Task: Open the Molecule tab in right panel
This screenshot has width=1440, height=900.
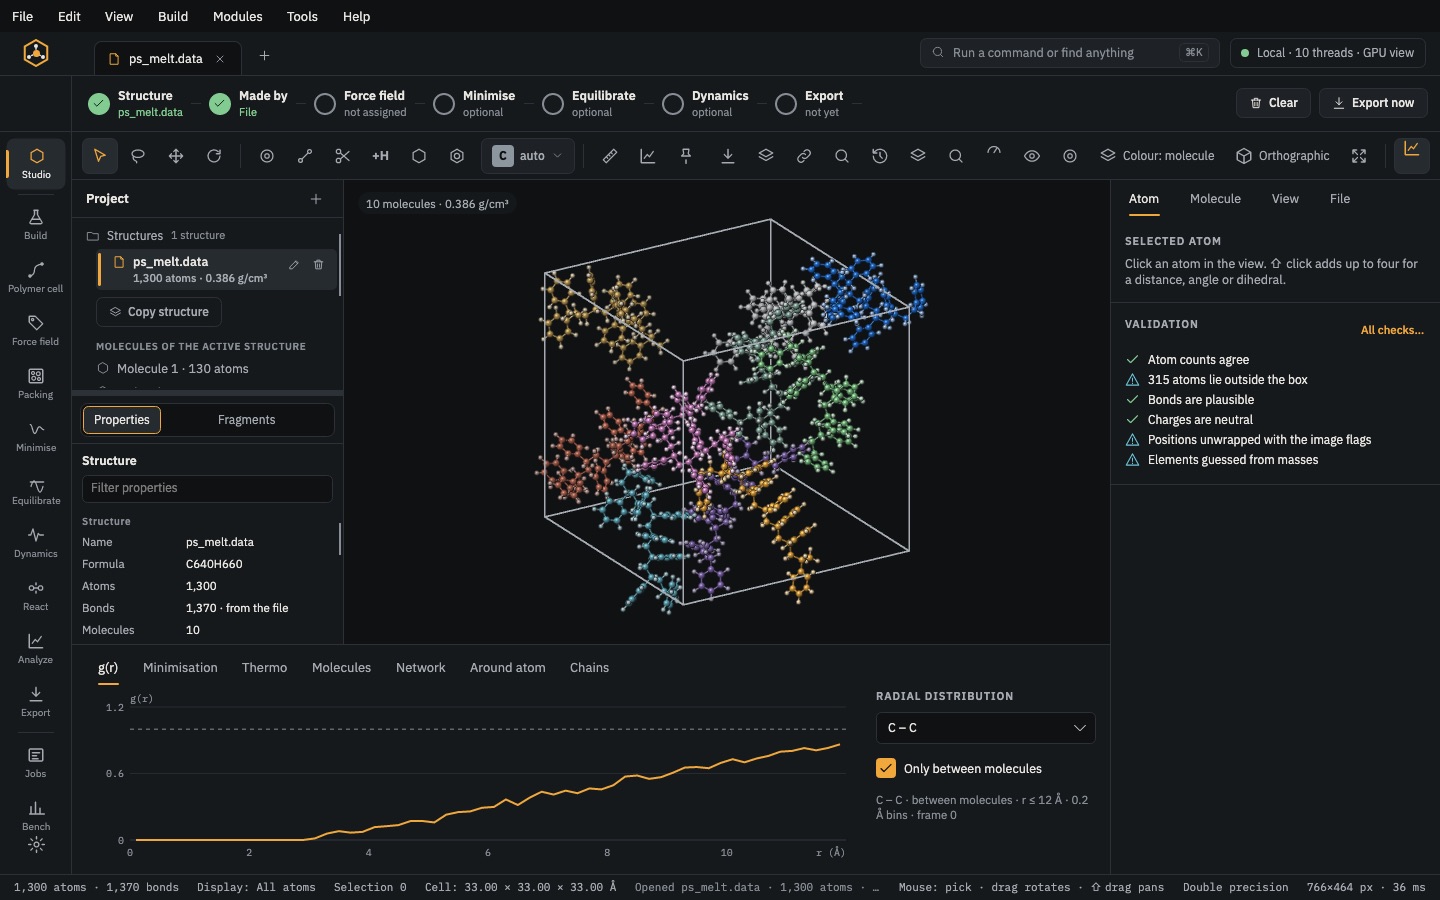Action: [x=1215, y=199]
